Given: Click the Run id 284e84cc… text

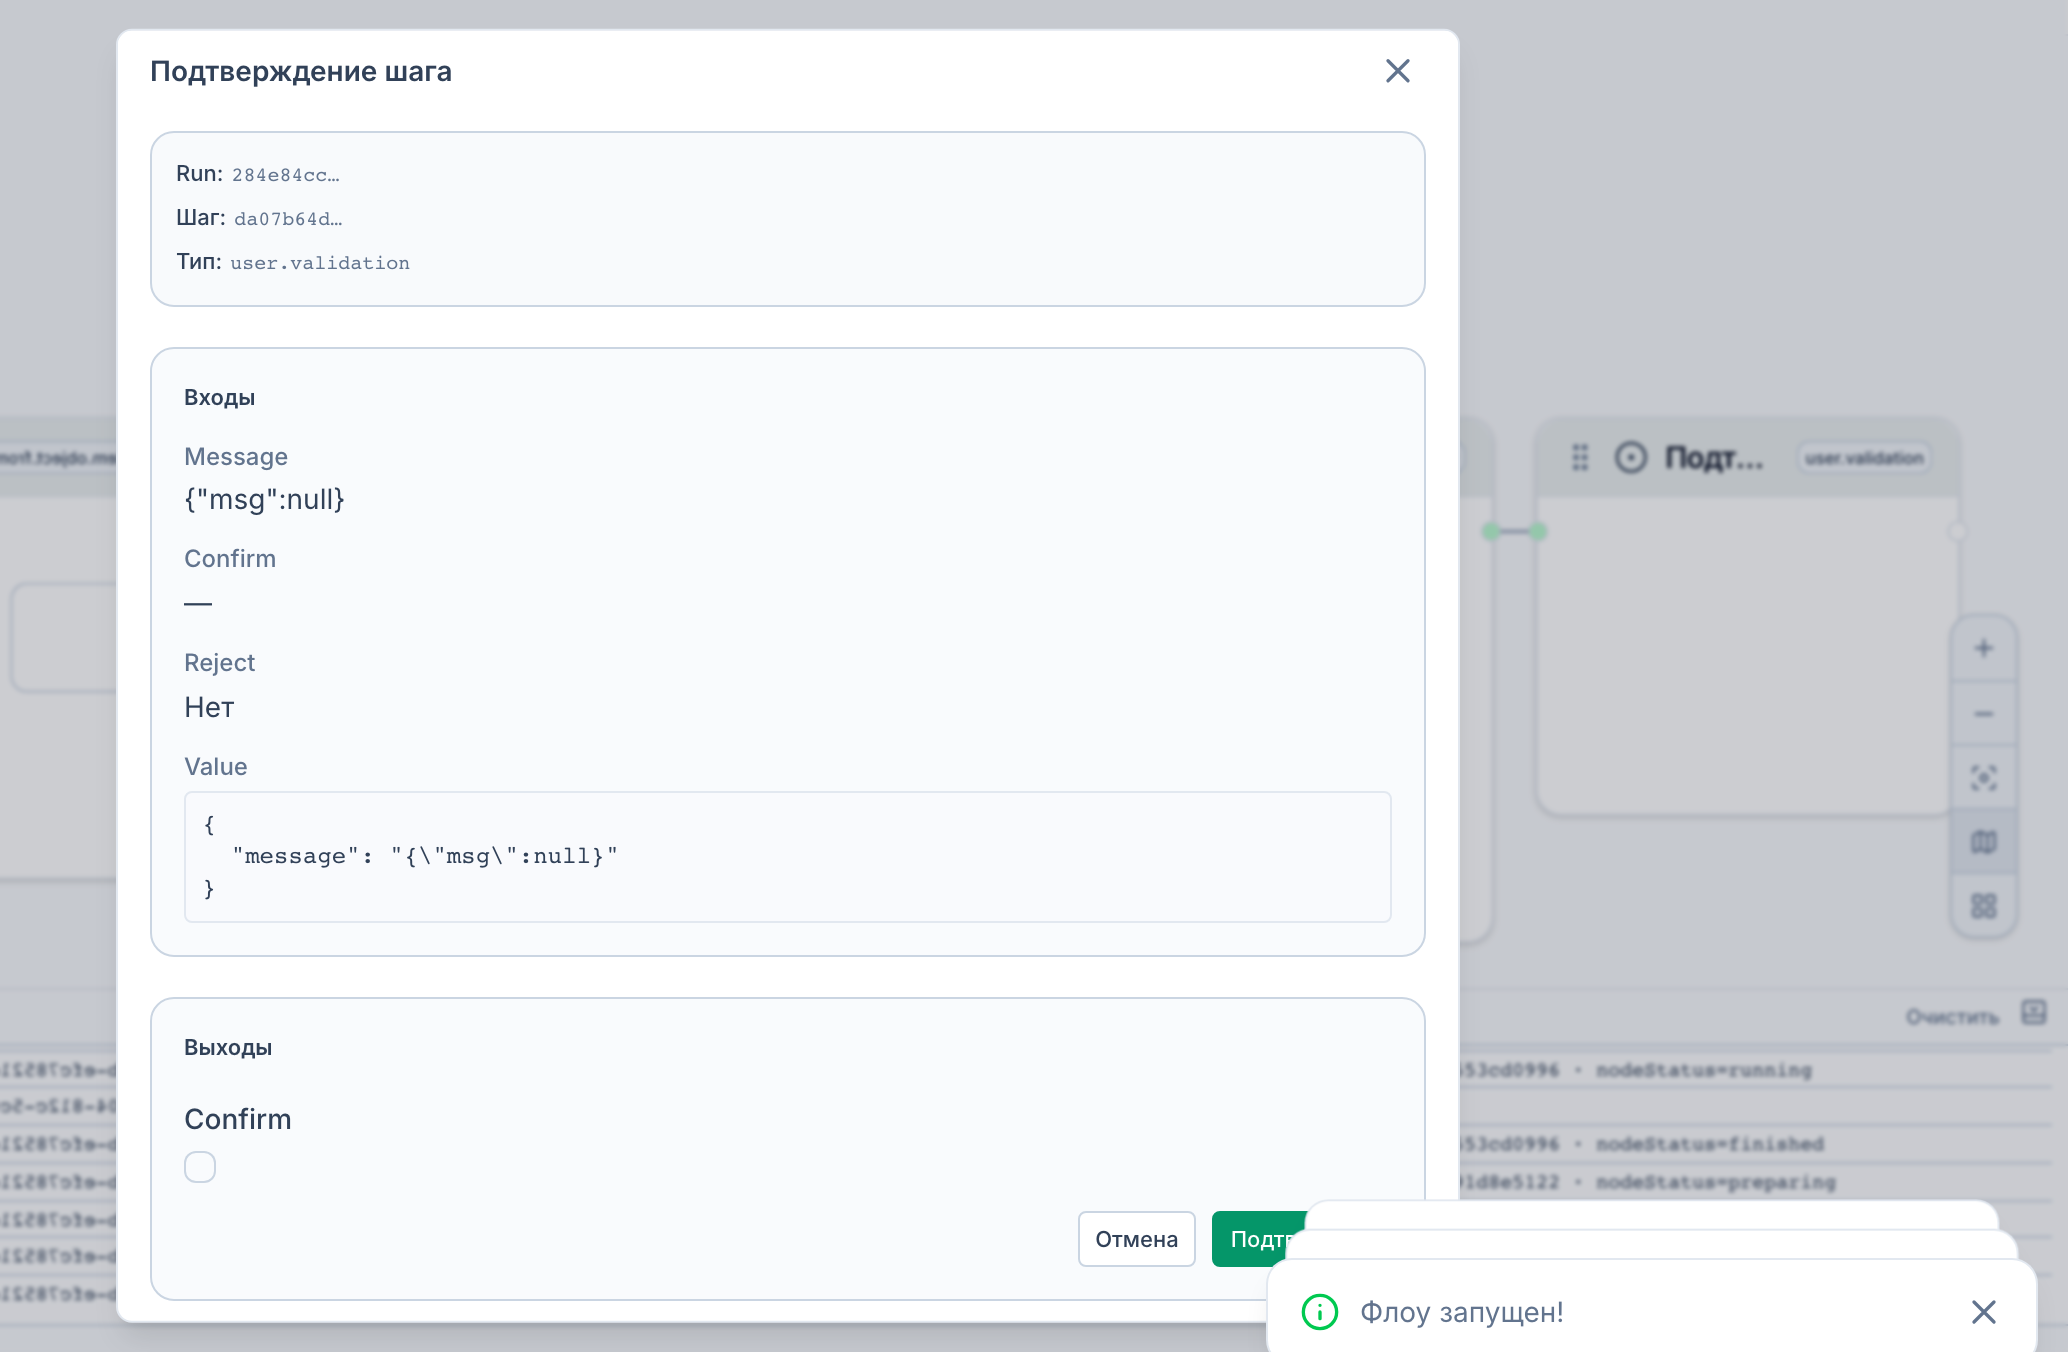Looking at the screenshot, I should 286,175.
